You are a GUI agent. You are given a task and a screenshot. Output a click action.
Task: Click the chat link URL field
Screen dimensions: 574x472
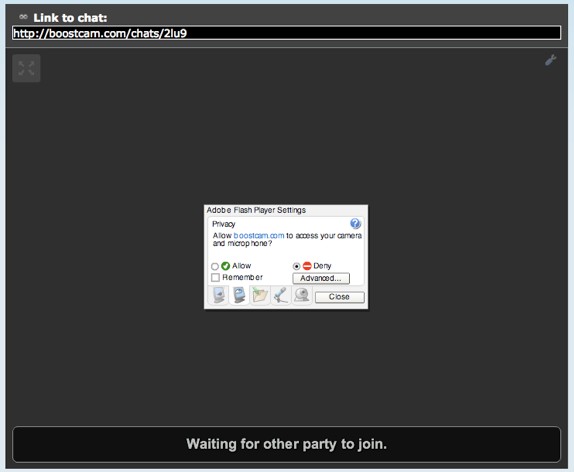(x=286, y=33)
